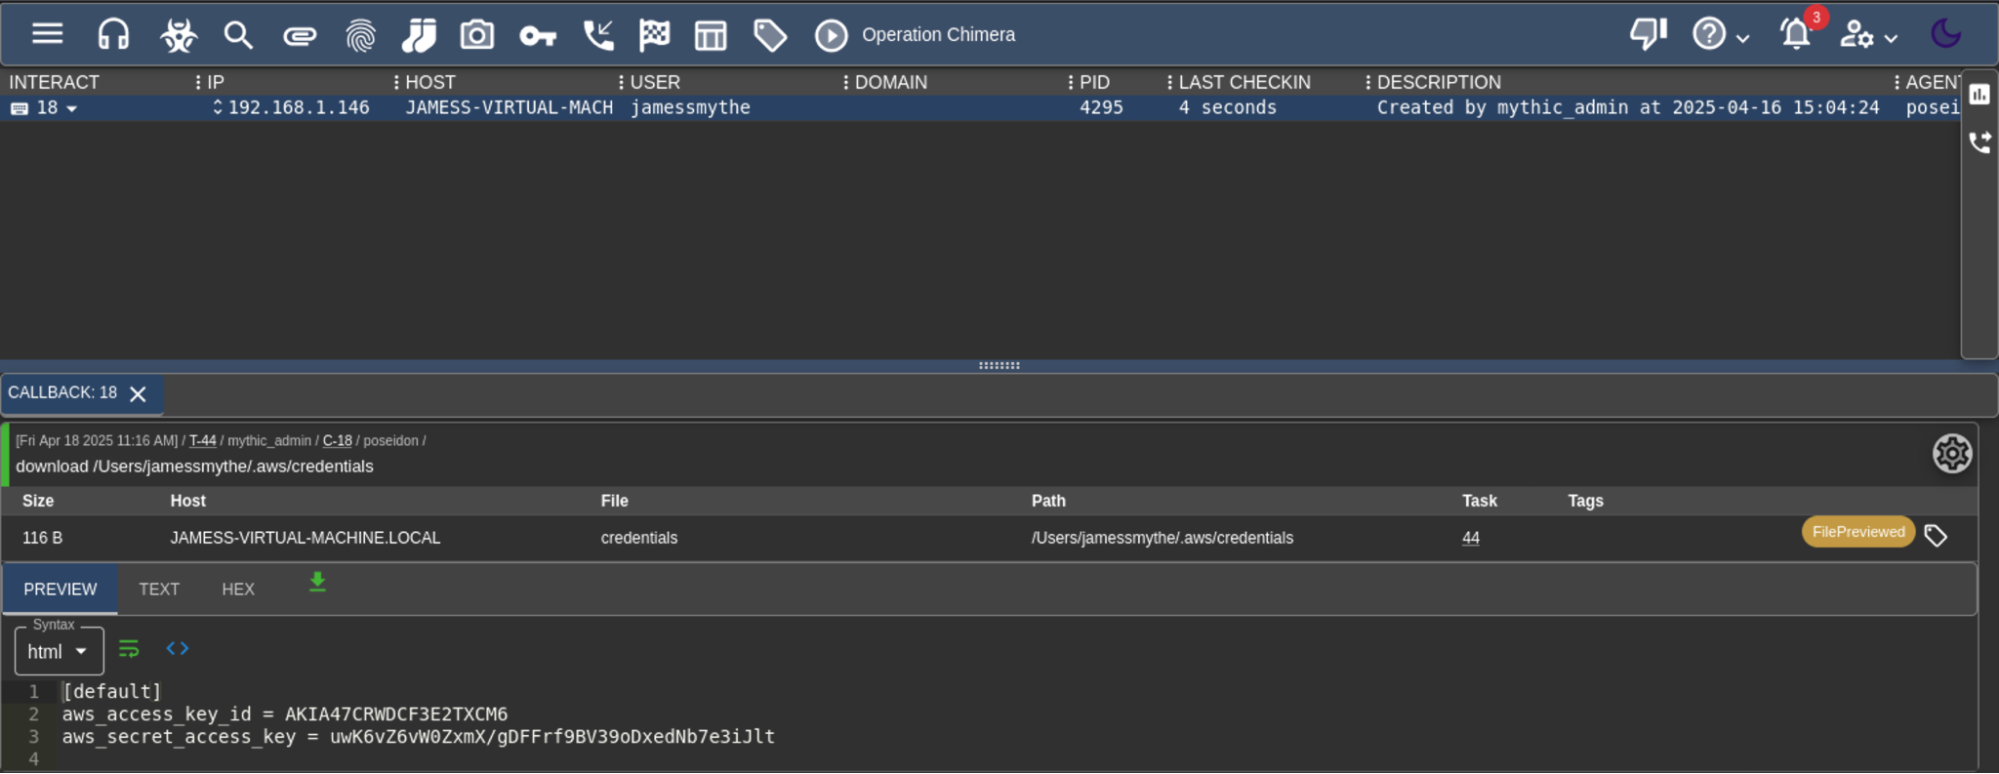The image size is (1999, 774).
Task: Open task link T-44
Action: (202, 440)
